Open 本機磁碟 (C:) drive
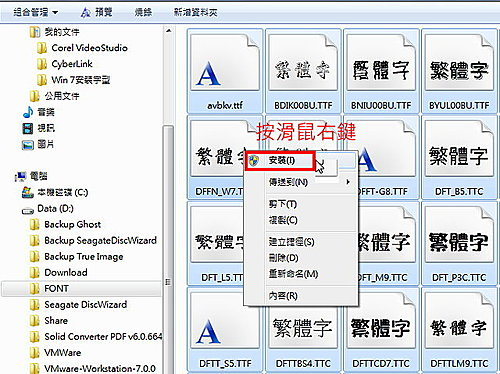Image resolution: width=500 pixels, height=374 pixels. pos(55,193)
